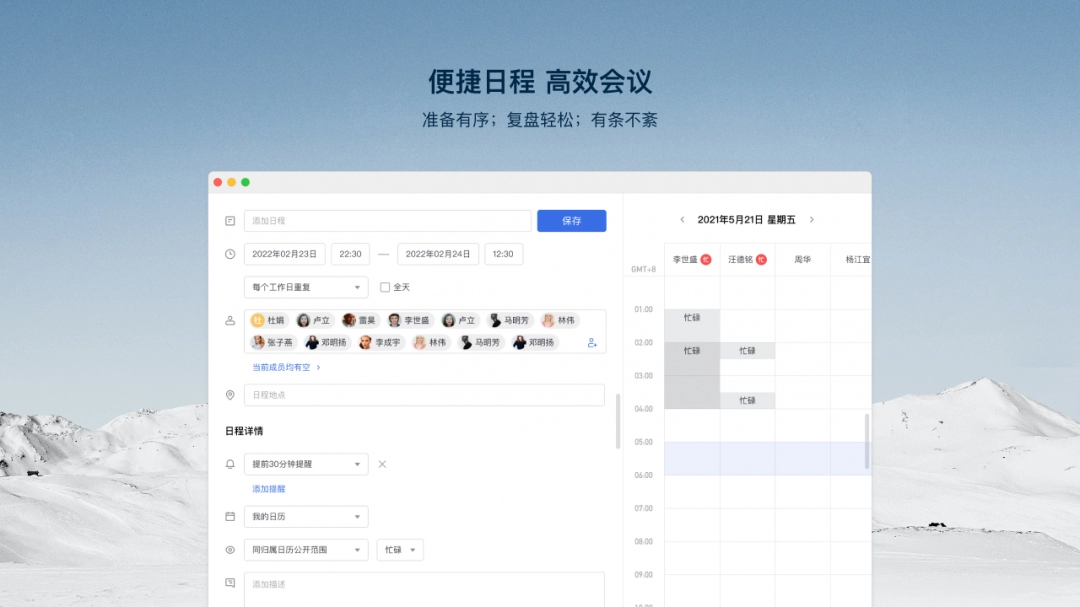
Task: Click the add participant icon
Action: coord(592,343)
